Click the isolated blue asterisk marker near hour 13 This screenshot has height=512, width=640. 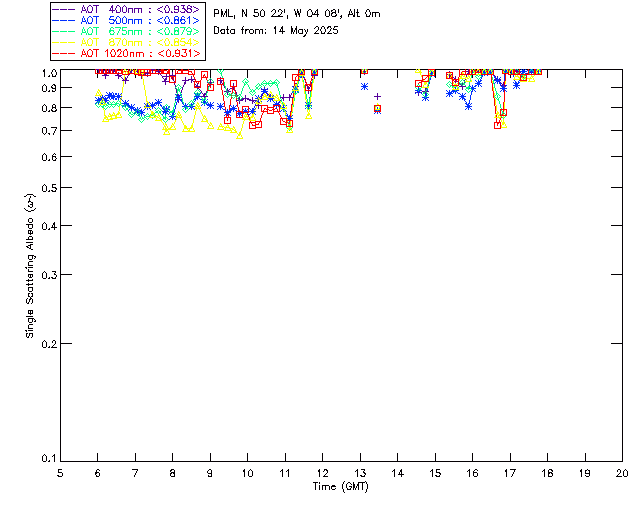[x=364, y=87]
